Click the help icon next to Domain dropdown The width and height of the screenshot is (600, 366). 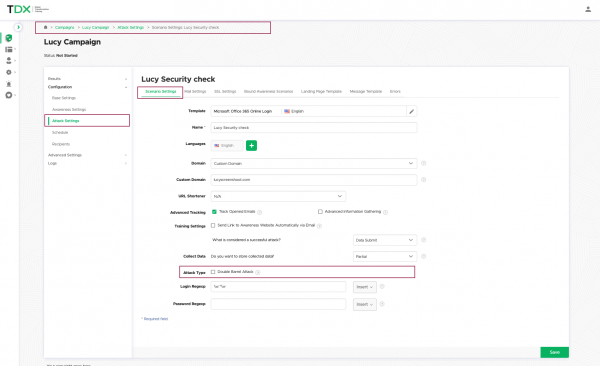tap(424, 163)
